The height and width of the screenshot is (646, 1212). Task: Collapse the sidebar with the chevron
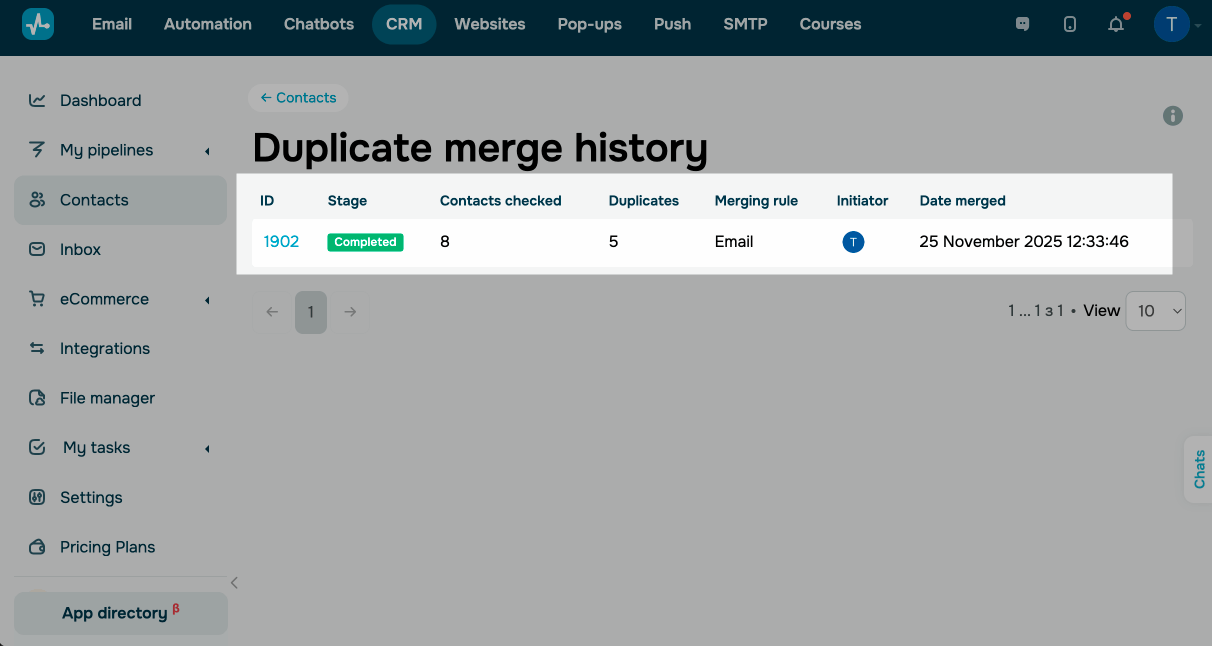234,583
